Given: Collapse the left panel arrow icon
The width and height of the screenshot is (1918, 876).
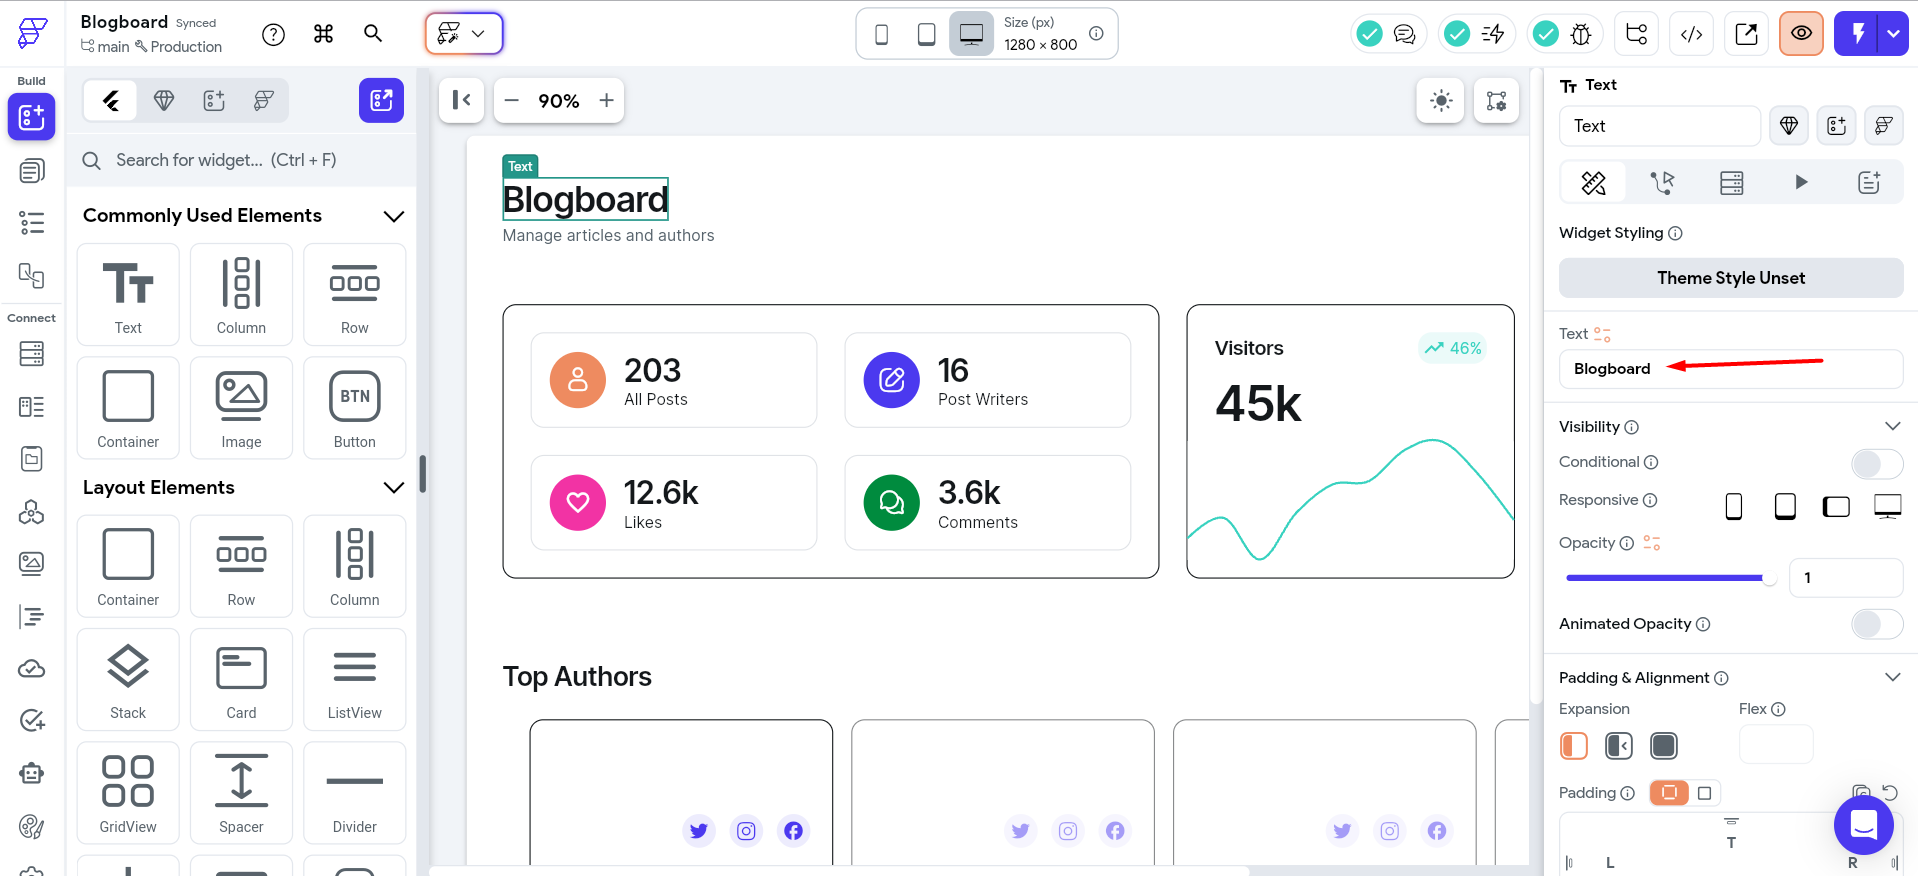Looking at the screenshot, I should tap(461, 100).
